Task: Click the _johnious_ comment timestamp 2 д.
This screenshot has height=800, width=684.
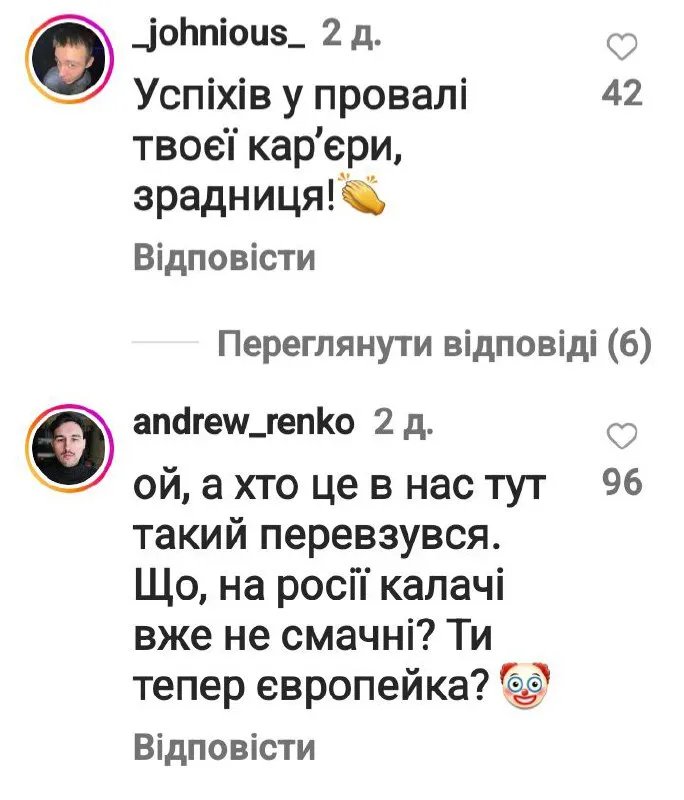Action: (351, 37)
